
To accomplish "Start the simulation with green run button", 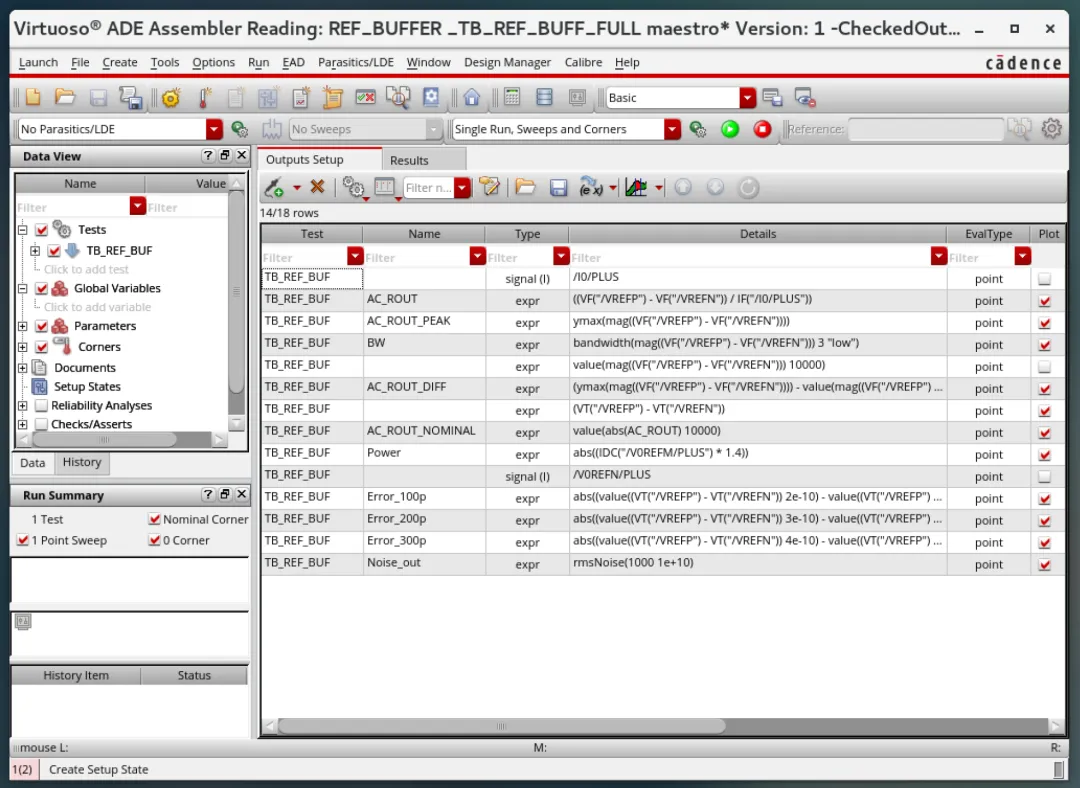I will pos(730,129).
